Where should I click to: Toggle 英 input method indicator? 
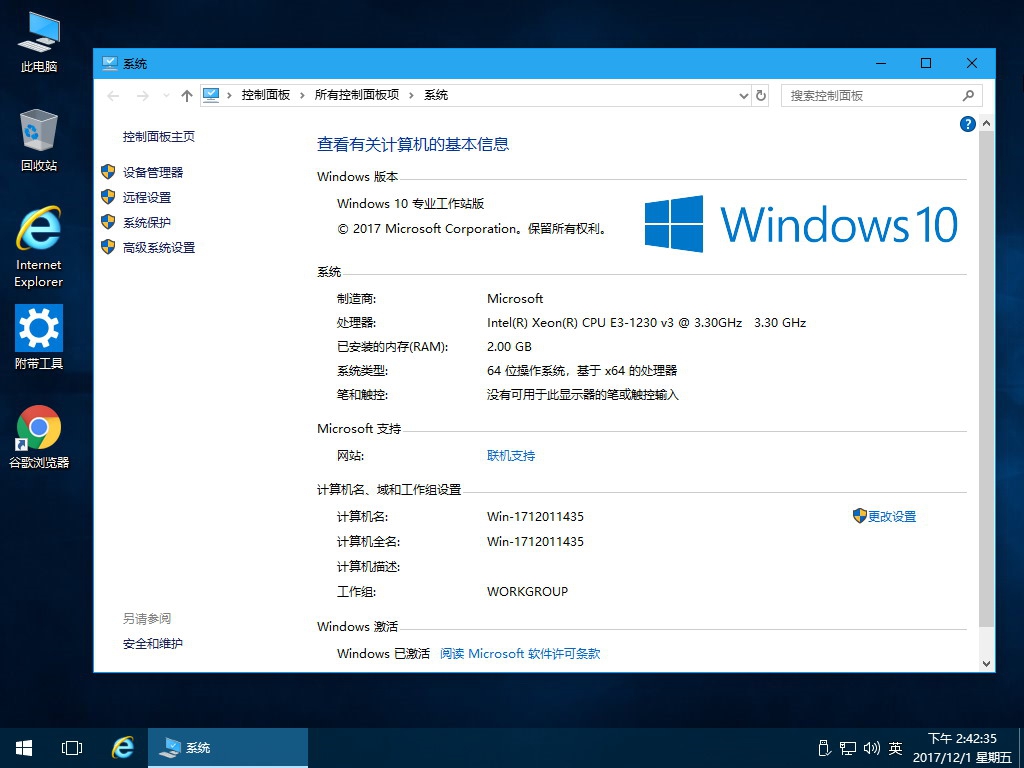[x=895, y=748]
